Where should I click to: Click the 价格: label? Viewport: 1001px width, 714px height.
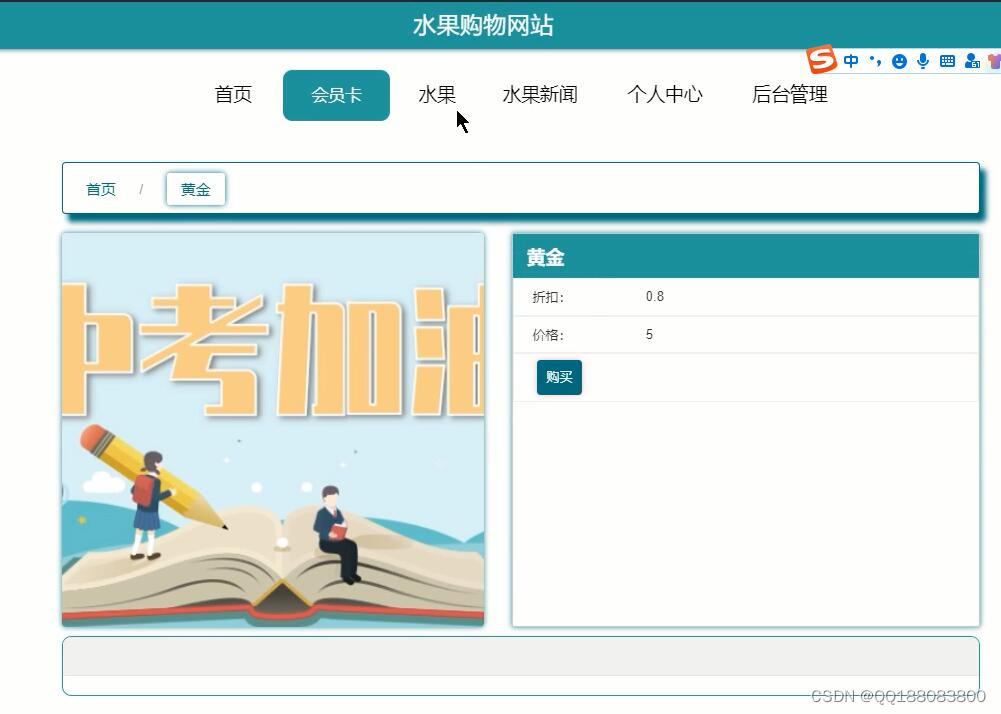(548, 335)
